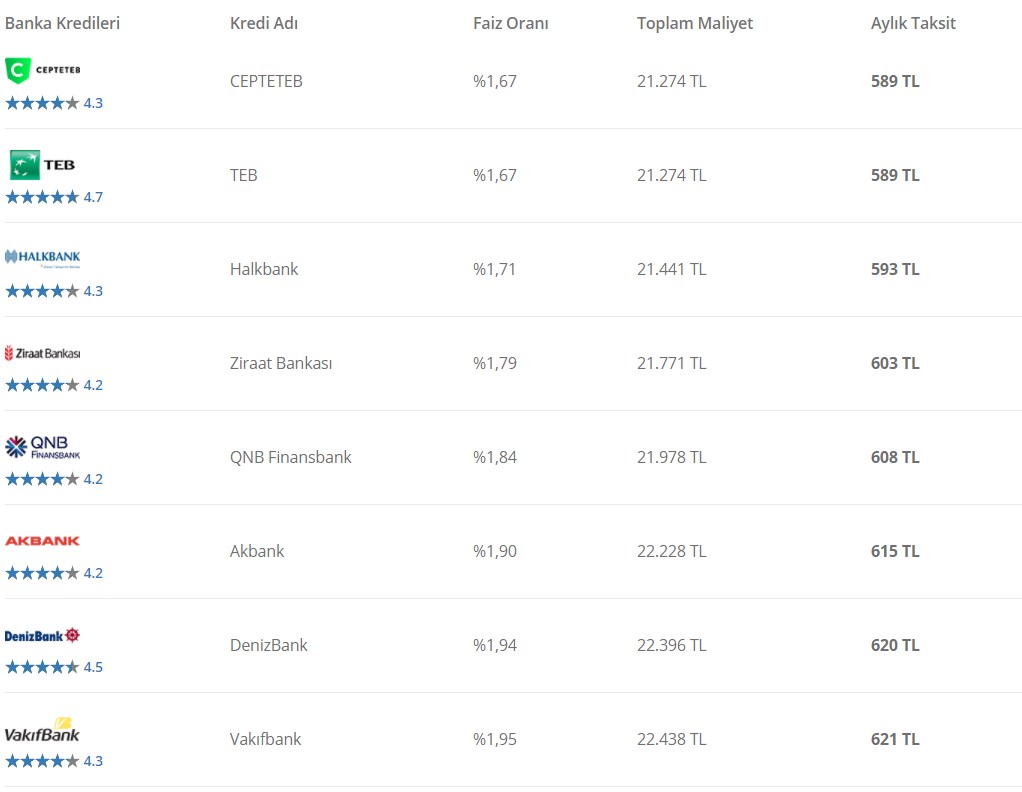Screen dimensions: 1022x792
Task: Select the Halkbank logo
Action: click(43, 258)
